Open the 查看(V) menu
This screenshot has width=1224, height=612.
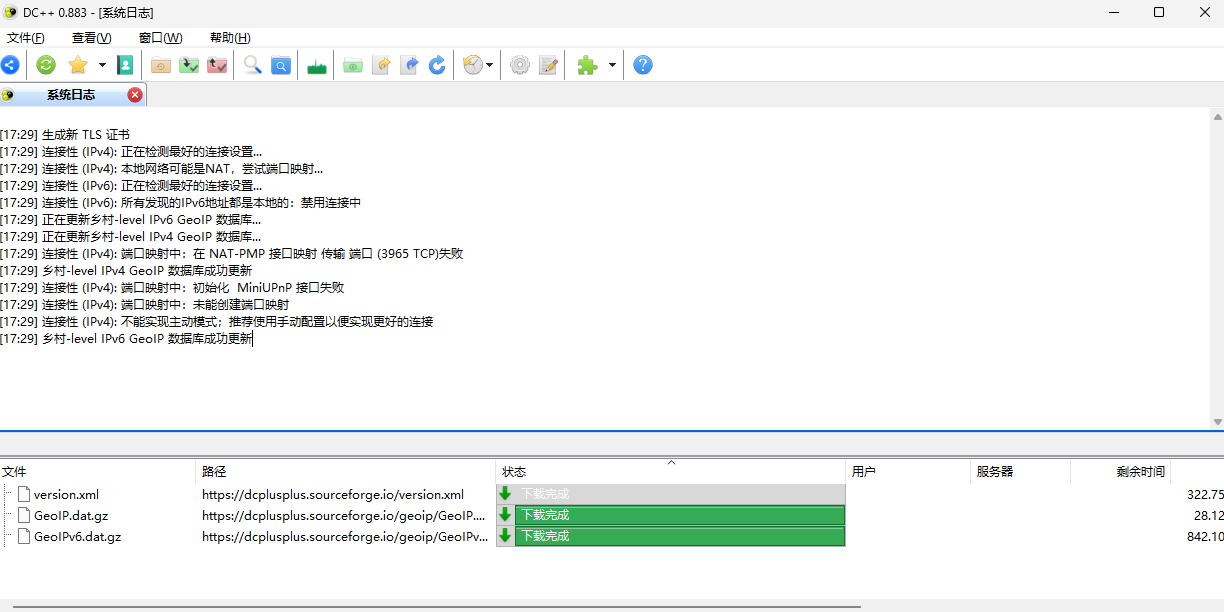[x=91, y=38]
